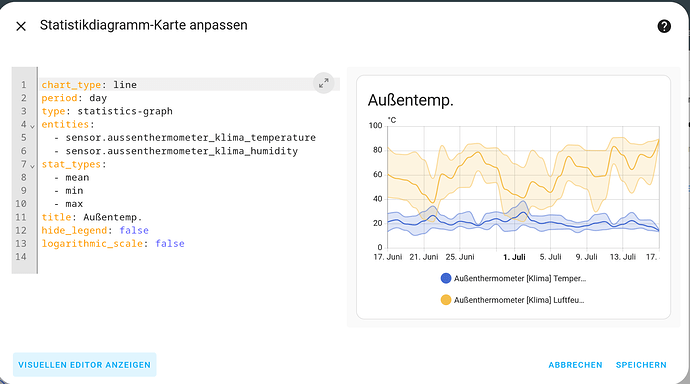Viewport: 690px width, 384px height.
Task: Click the entities: key line
Action: 68,124
